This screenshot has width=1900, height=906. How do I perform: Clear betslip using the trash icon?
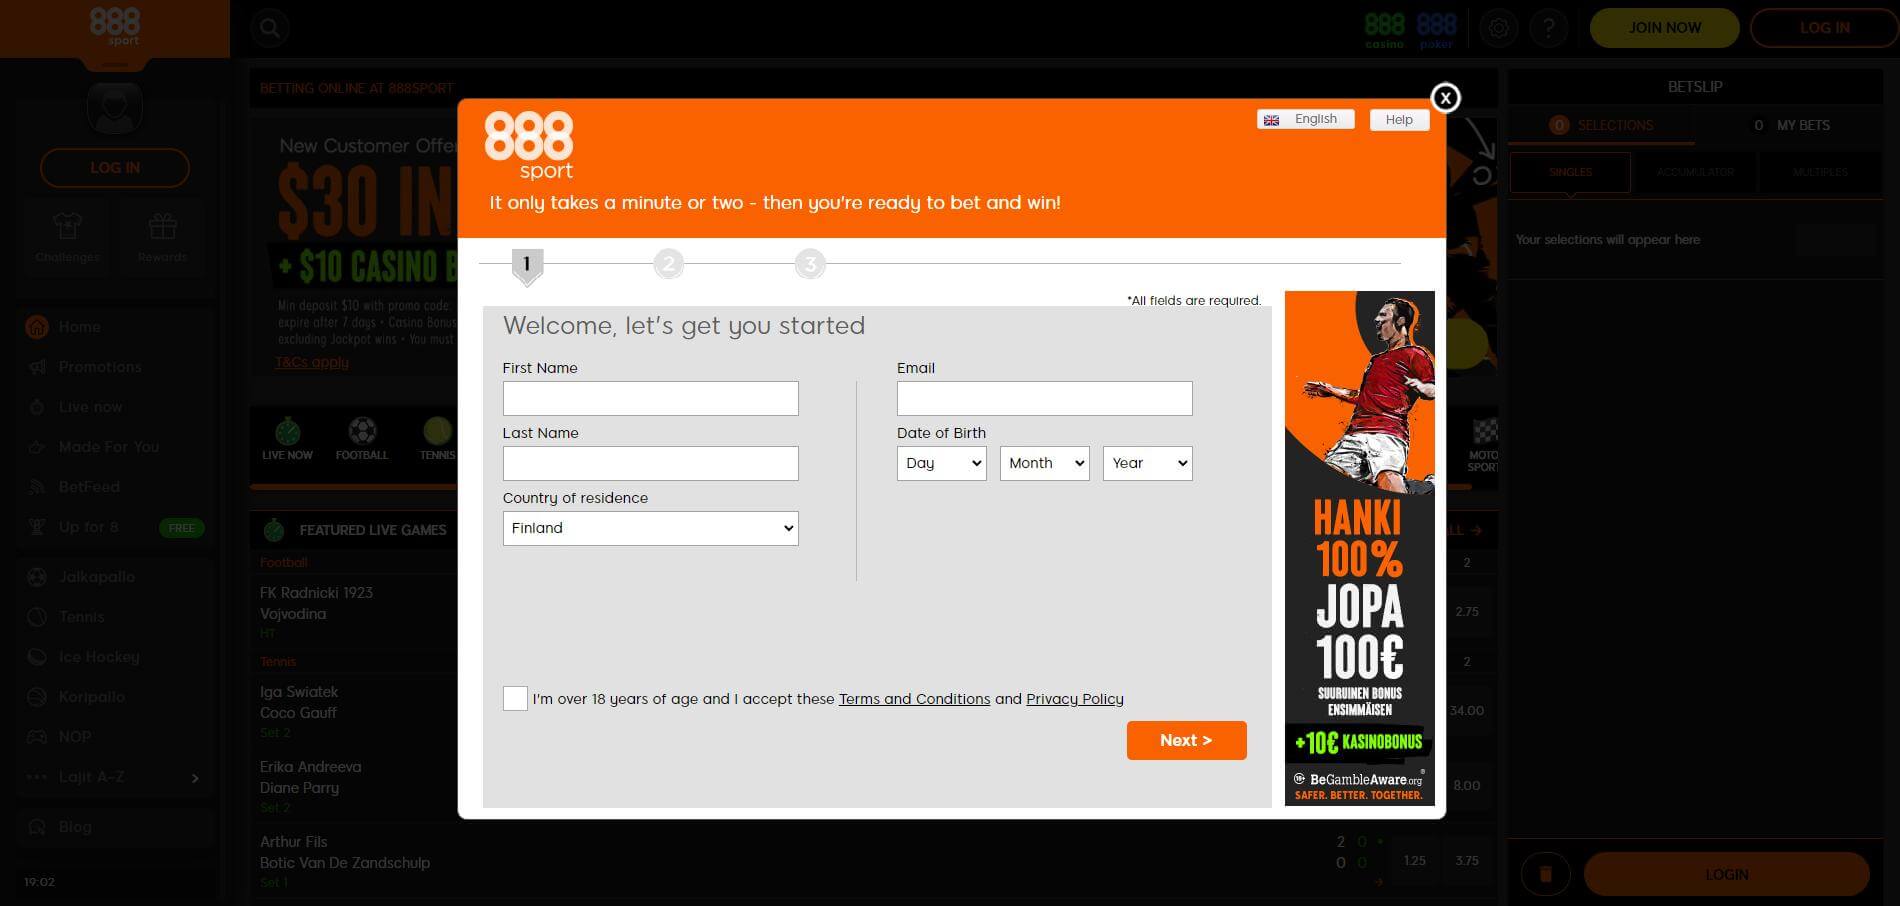(1546, 873)
